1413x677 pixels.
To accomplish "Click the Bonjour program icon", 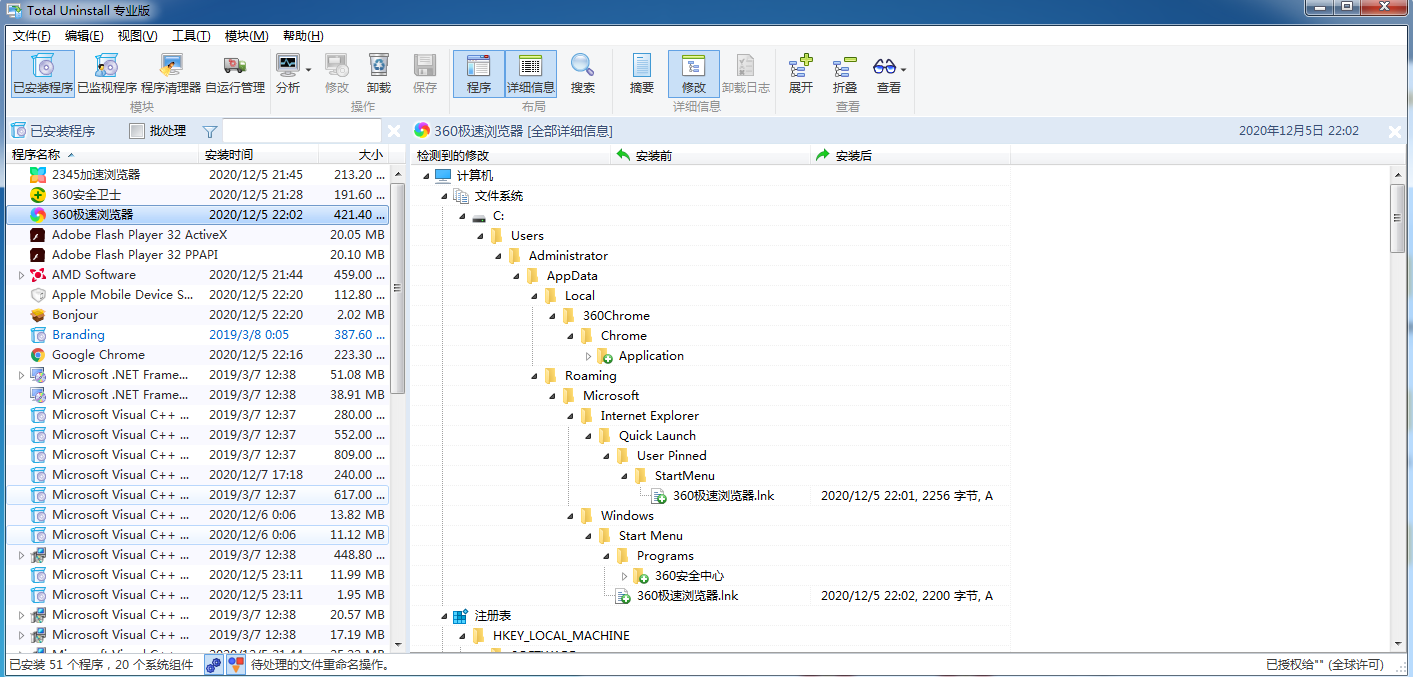I will (x=38, y=315).
